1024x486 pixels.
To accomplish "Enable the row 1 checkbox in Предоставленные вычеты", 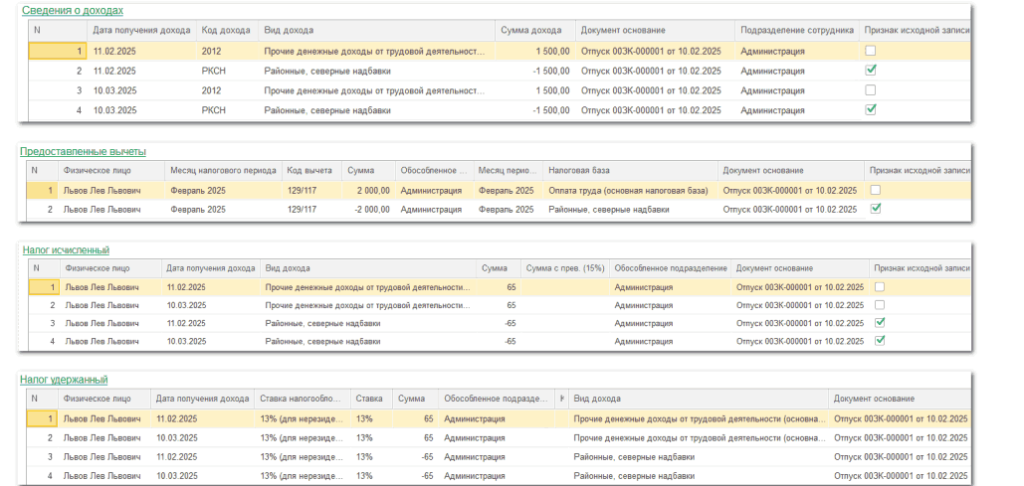I will pyautogui.click(x=876, y=190).
